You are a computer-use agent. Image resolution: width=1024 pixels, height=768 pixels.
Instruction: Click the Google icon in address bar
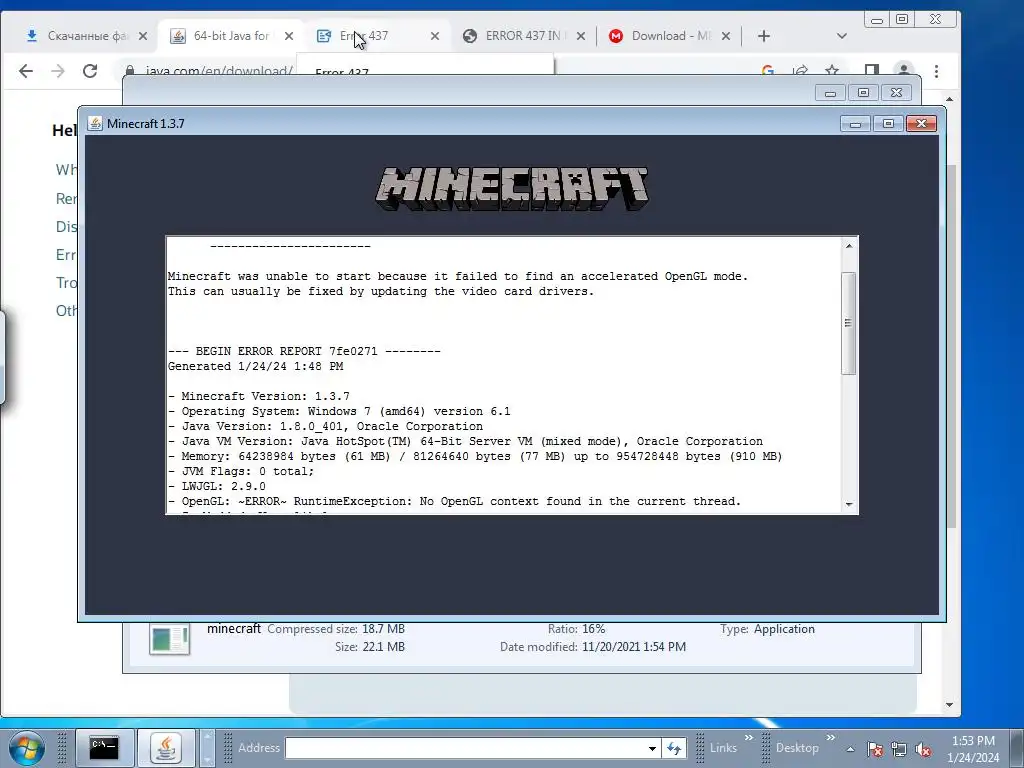coord(768,70)
